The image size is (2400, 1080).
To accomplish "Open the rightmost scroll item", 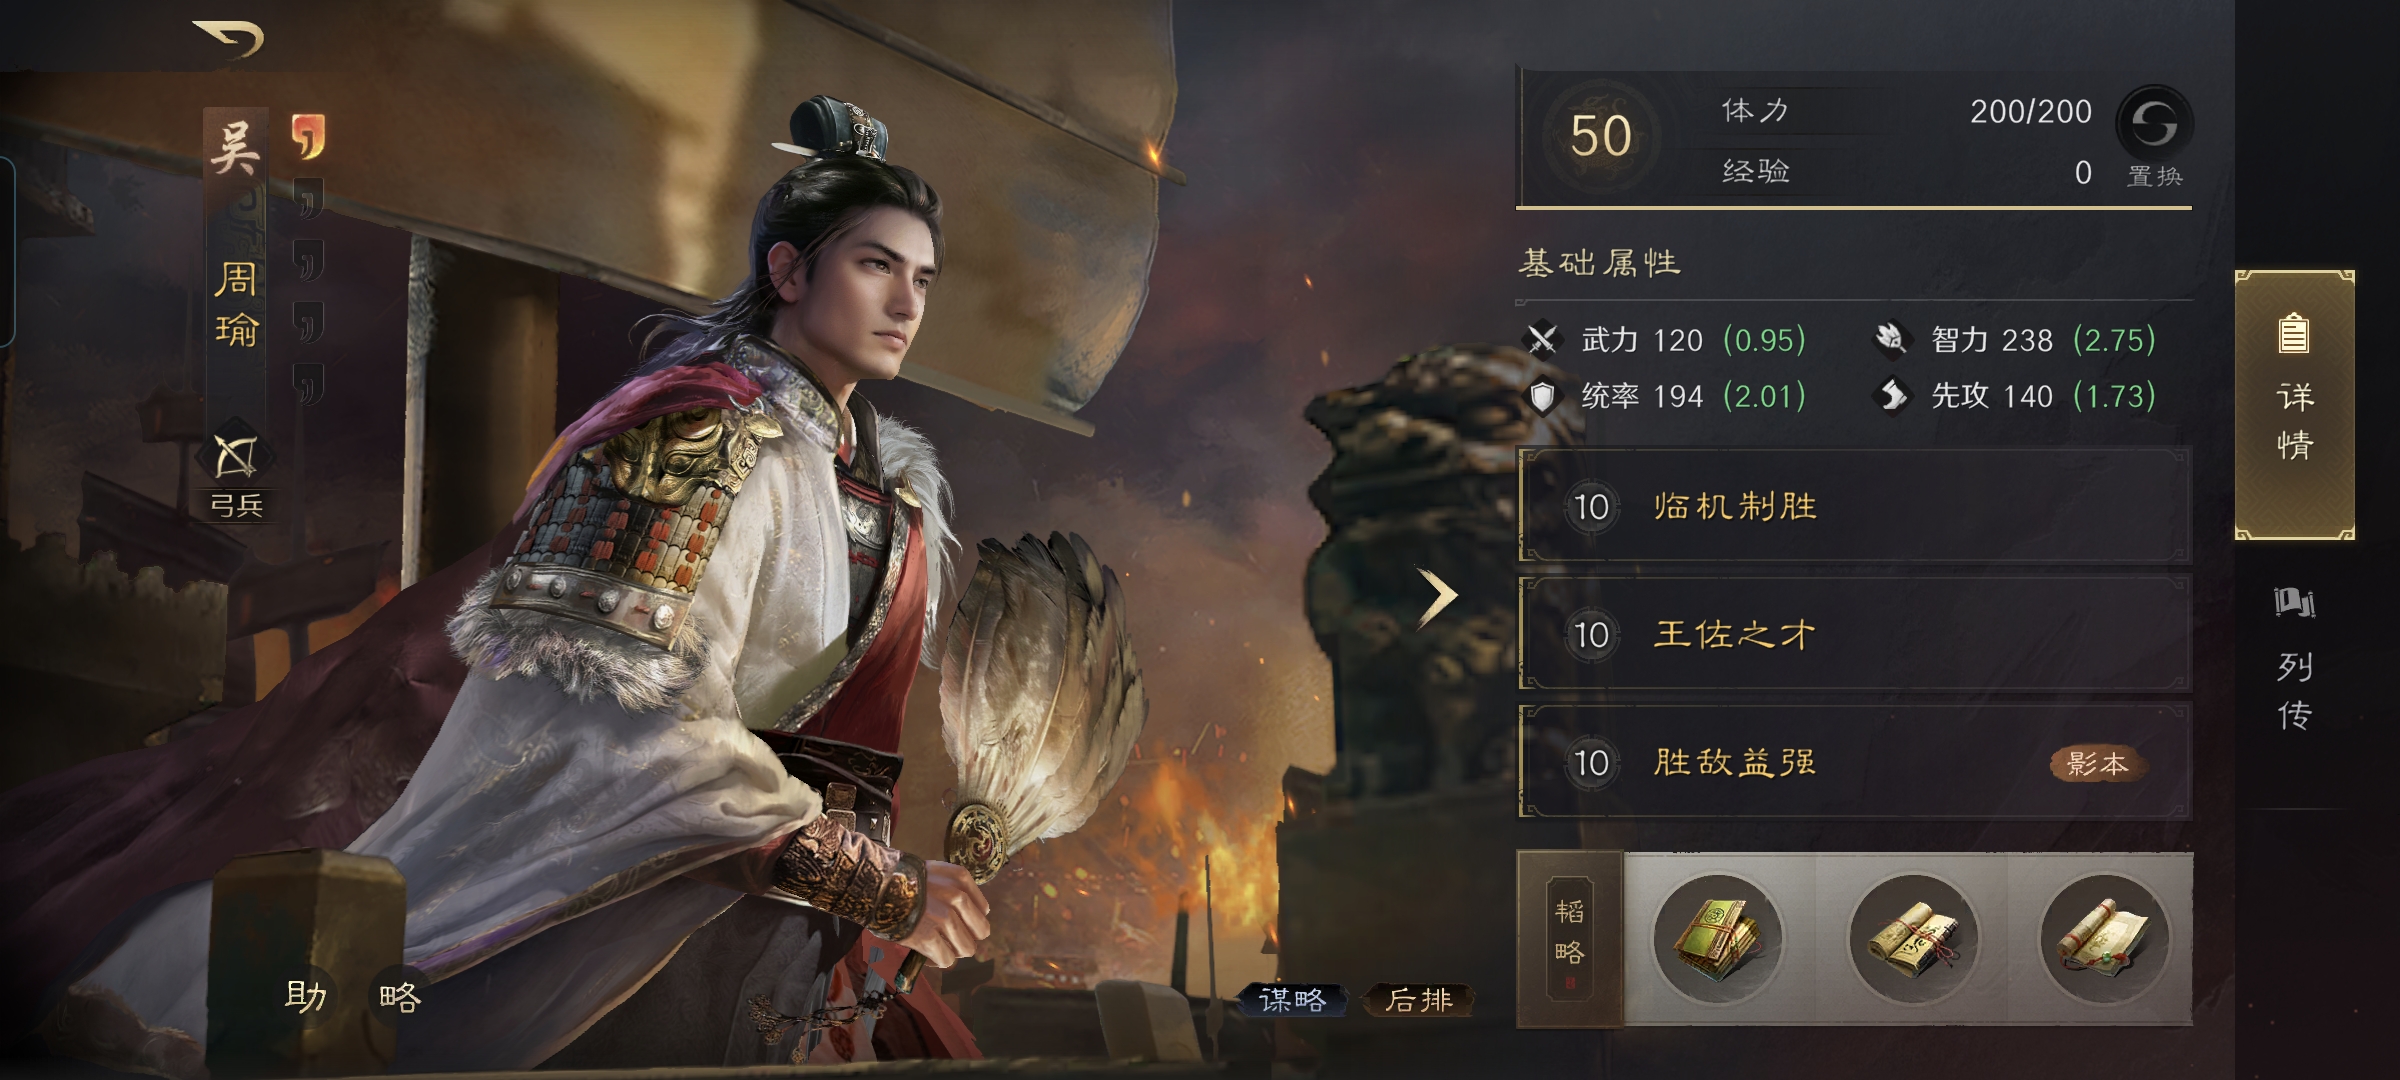I will click(x=2105, y=938).
